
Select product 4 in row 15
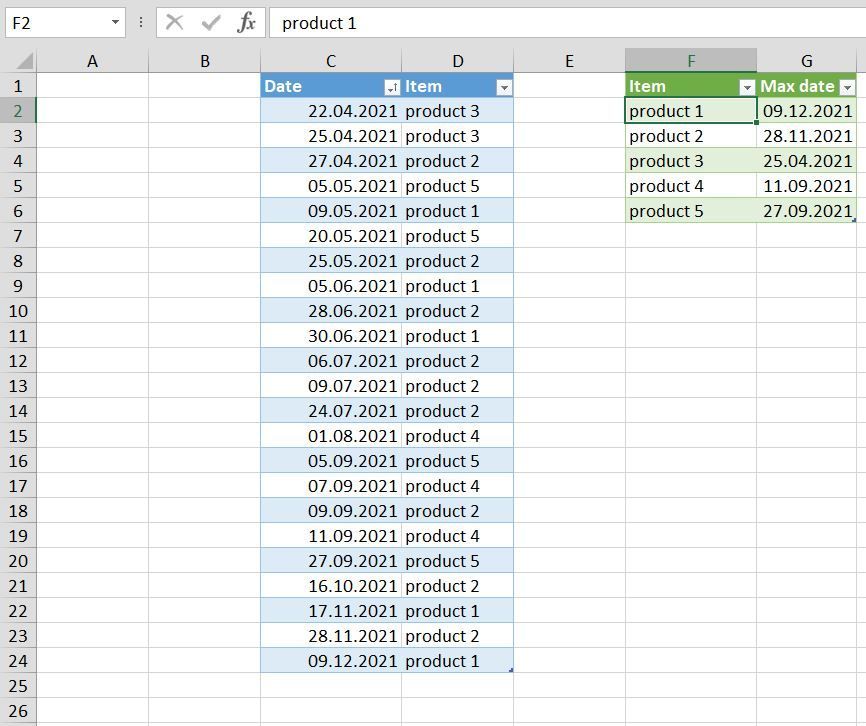tap(457, 436)
